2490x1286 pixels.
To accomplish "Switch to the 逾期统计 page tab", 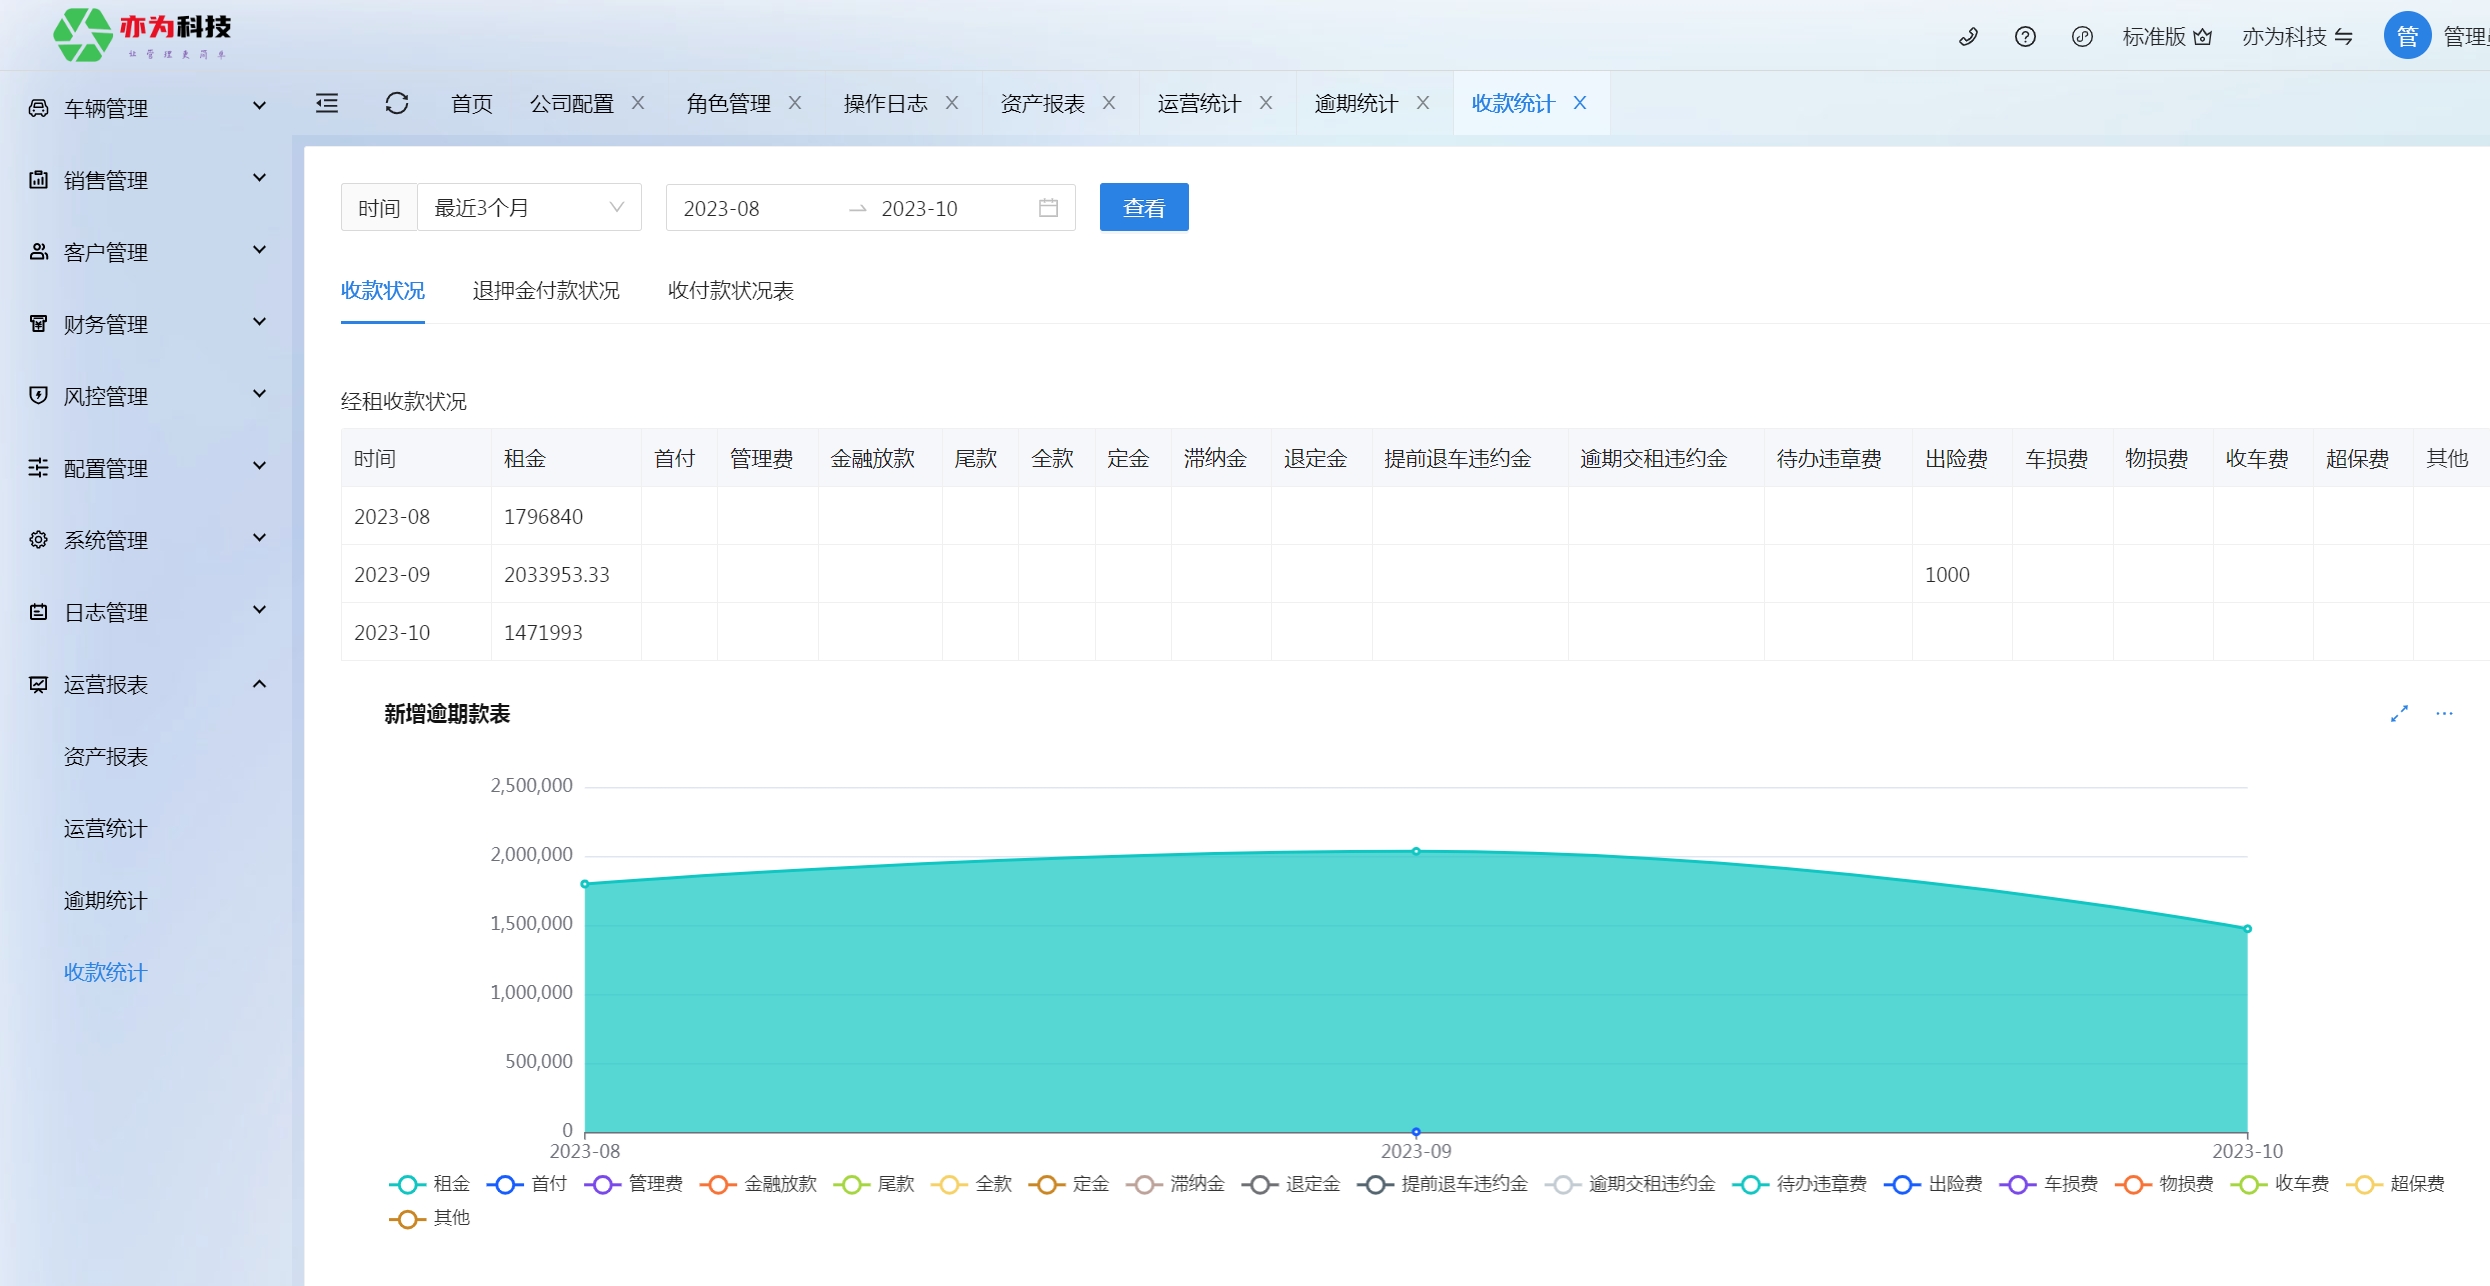I will [x=1356, y=103].
